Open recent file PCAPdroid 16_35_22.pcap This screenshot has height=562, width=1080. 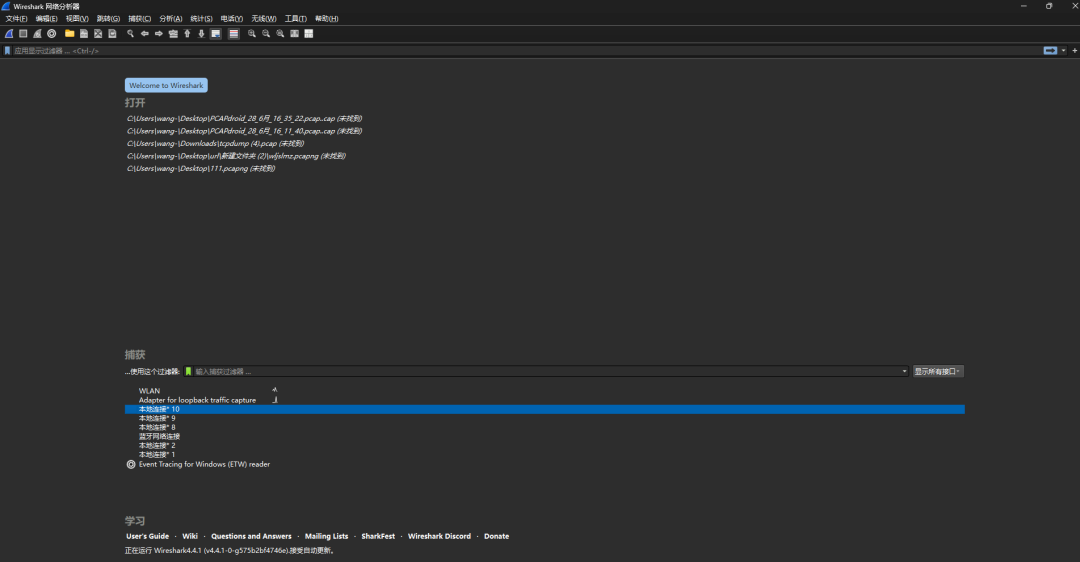245,118
